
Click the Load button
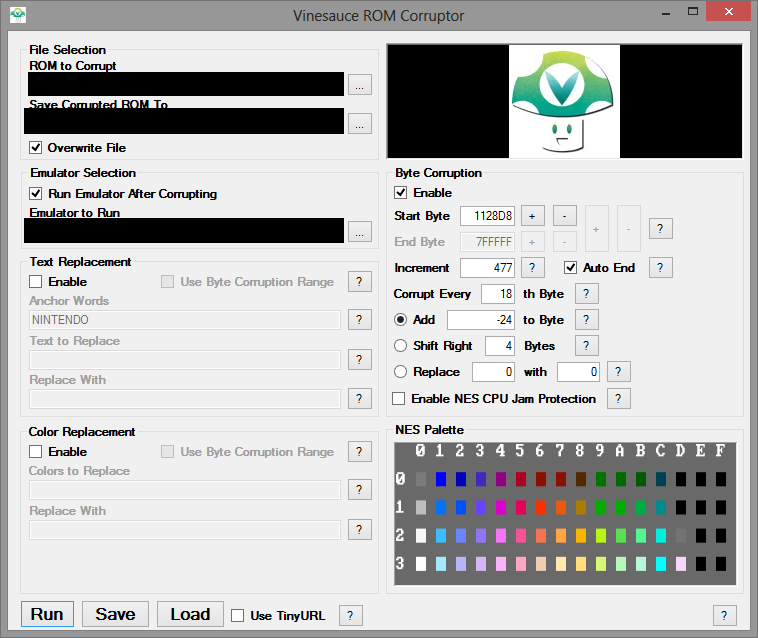pyautogui.click(x=190, y=614)
